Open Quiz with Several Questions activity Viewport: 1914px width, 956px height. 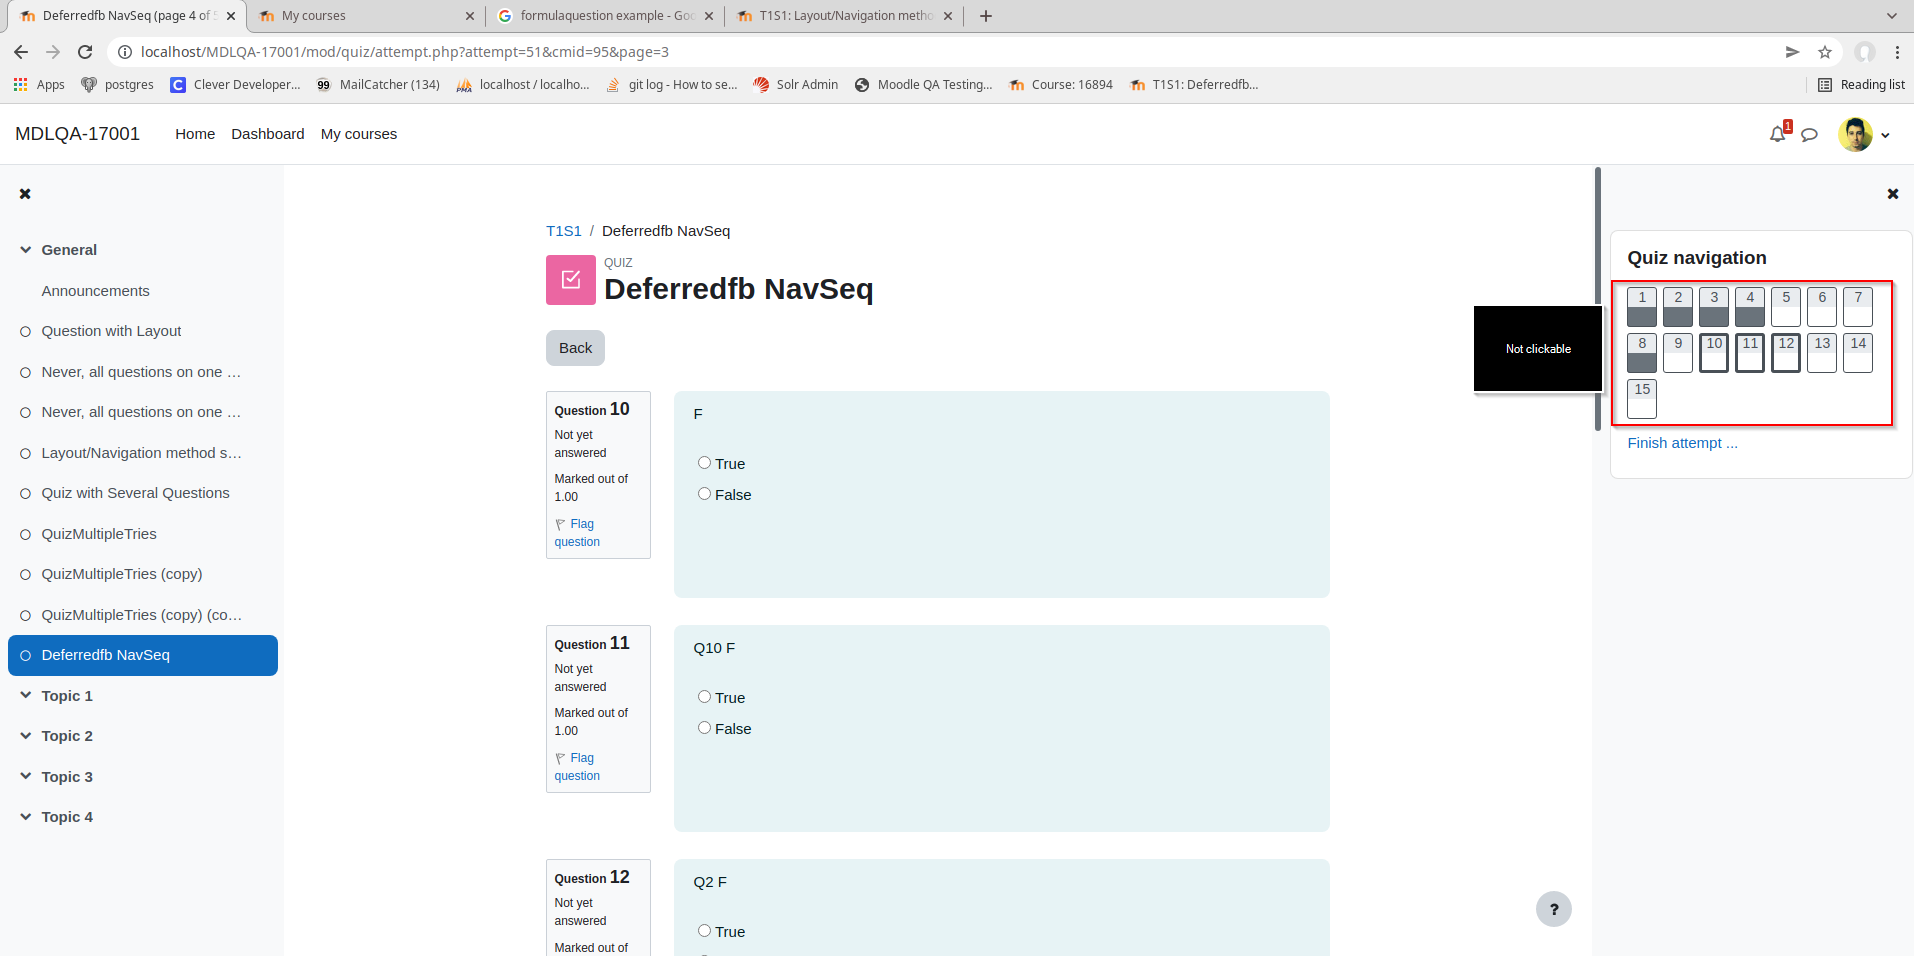(x=135, y=493)
